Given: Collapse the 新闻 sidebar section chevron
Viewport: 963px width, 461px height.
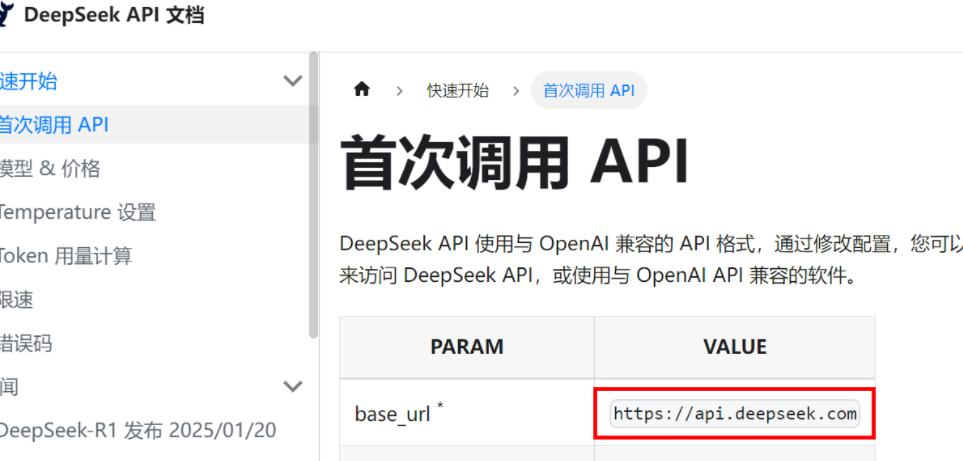Looking at the screenshot, I should pyautogui.click(x=292, y=386).
